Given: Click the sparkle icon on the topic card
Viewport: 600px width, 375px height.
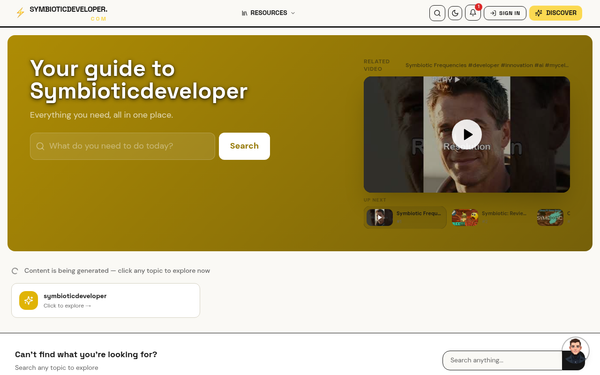Looking at the screenshot, I should click(29, 300).
